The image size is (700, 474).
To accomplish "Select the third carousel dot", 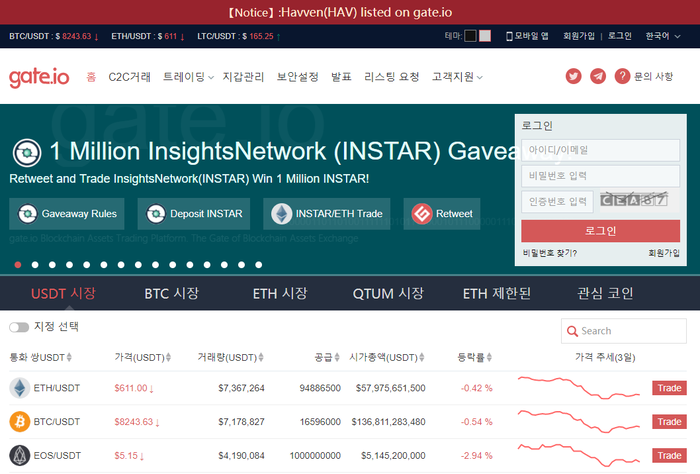I will pos(52,265).
